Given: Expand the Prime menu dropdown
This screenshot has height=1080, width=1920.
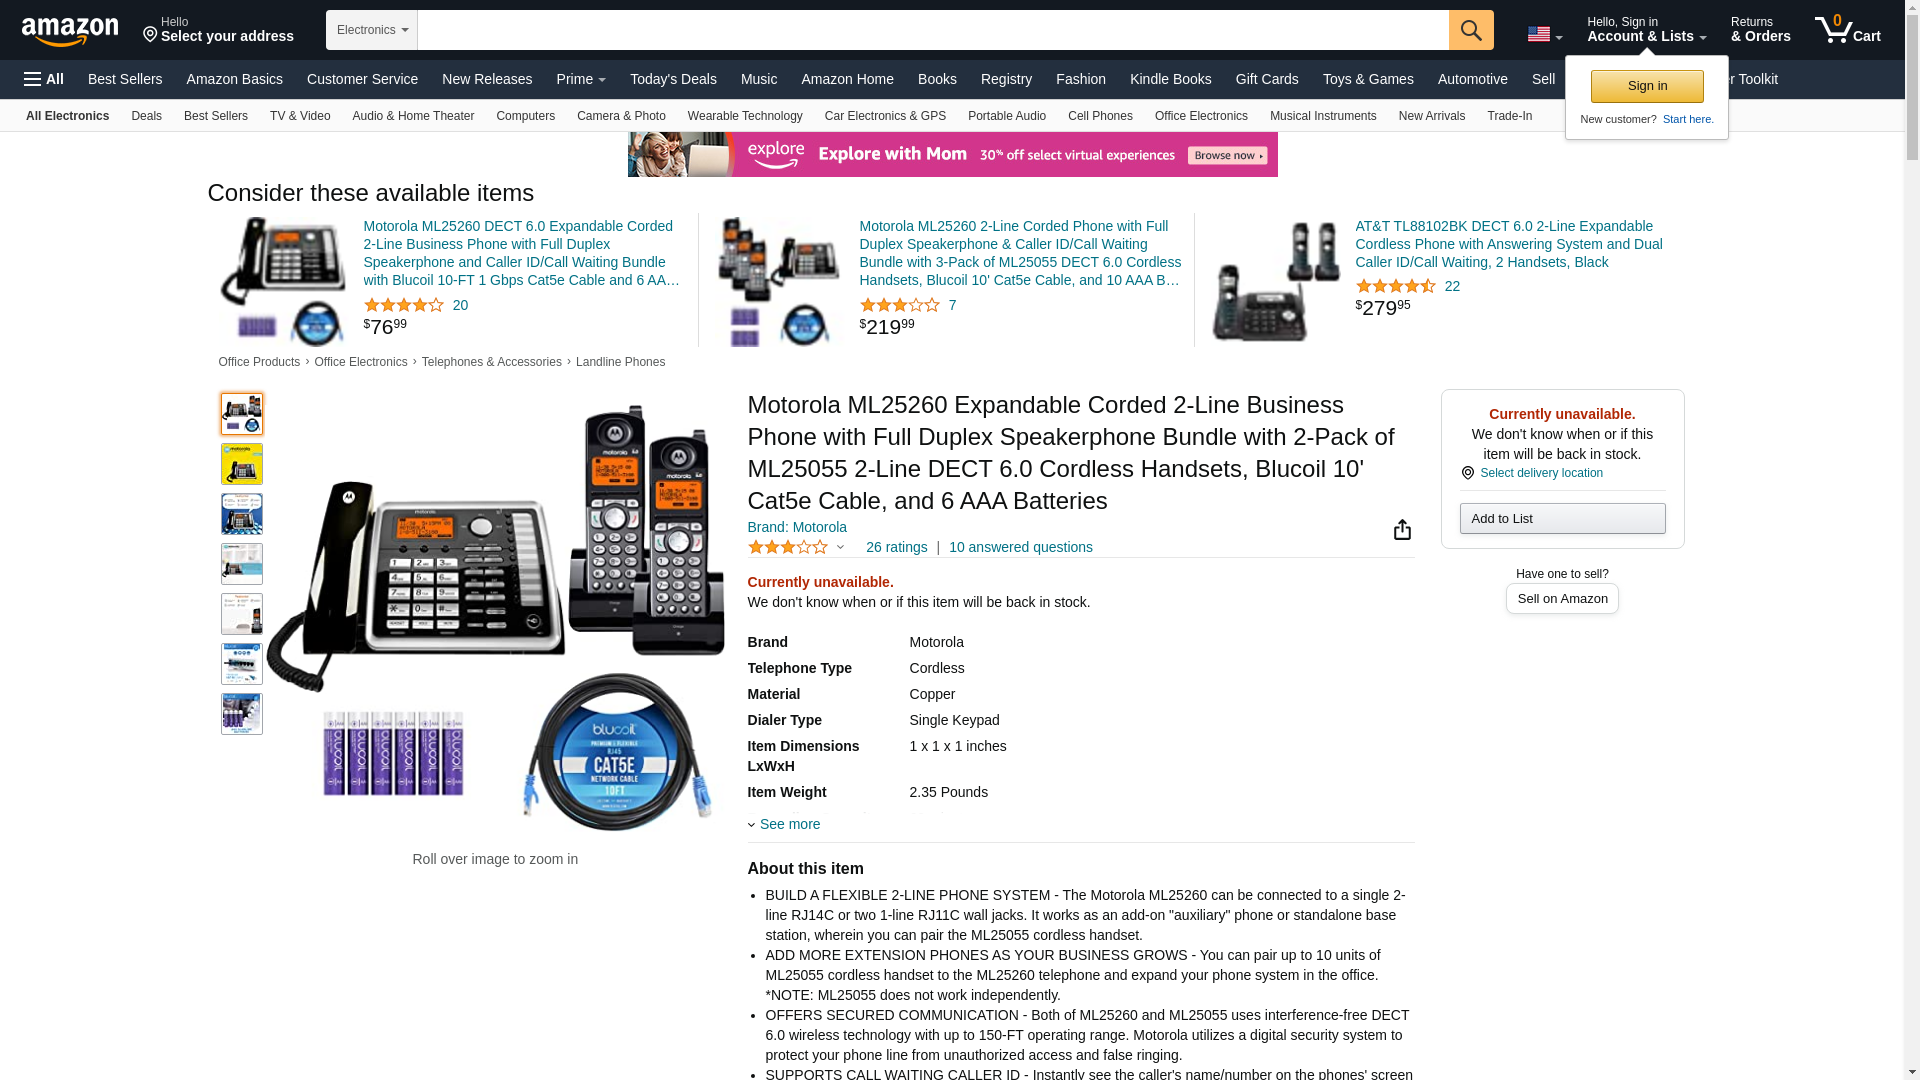Looking at the screenshot, I should (x=581, y=79).
